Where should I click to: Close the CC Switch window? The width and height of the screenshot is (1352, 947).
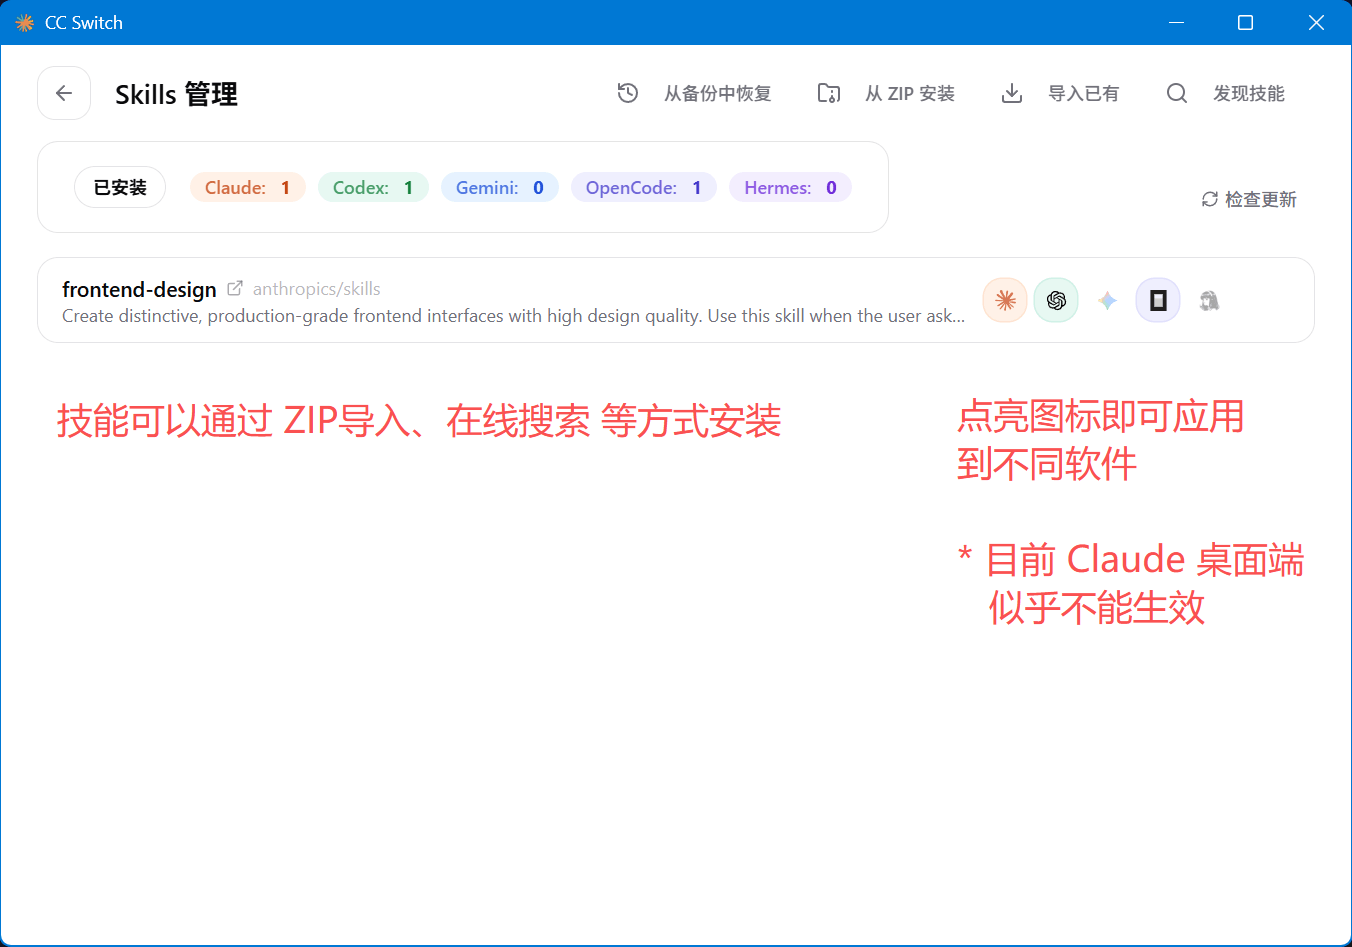point(1316,22)
